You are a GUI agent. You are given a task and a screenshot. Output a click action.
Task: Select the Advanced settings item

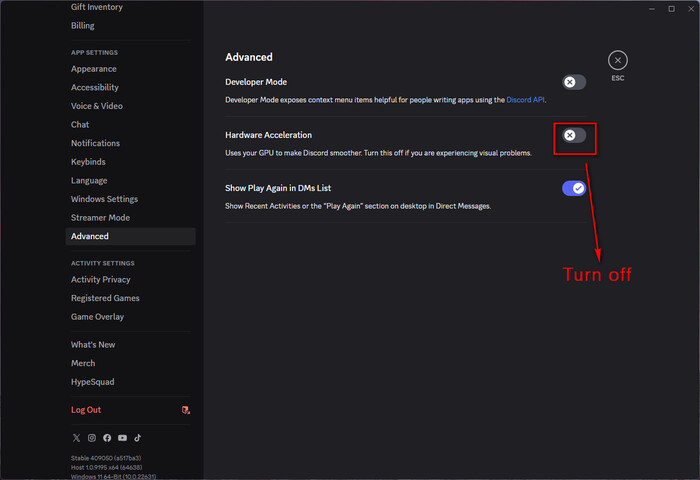coord(130,236)
